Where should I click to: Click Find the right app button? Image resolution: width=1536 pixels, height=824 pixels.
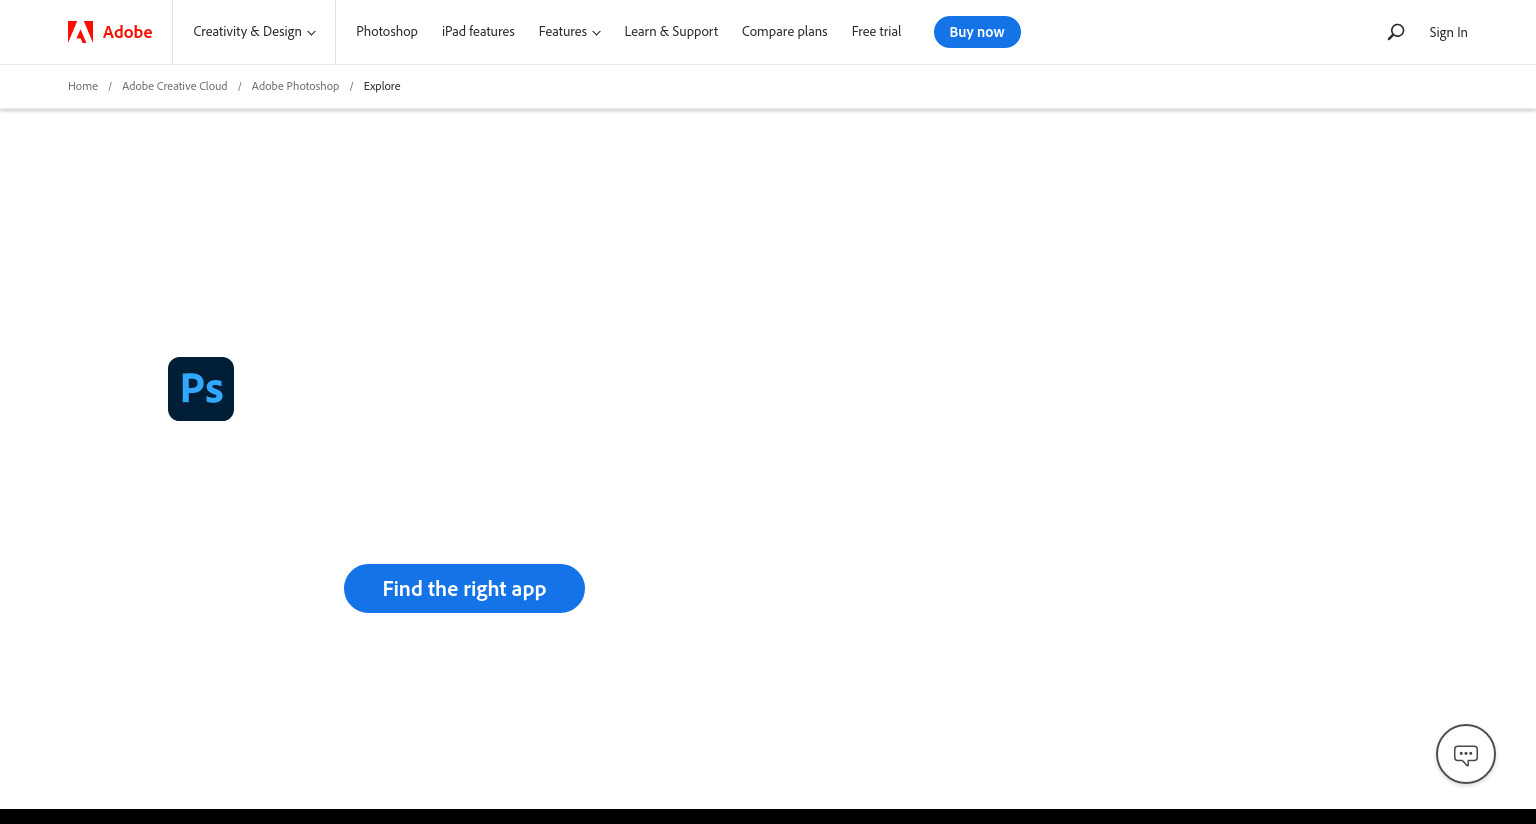coord(464,589)
